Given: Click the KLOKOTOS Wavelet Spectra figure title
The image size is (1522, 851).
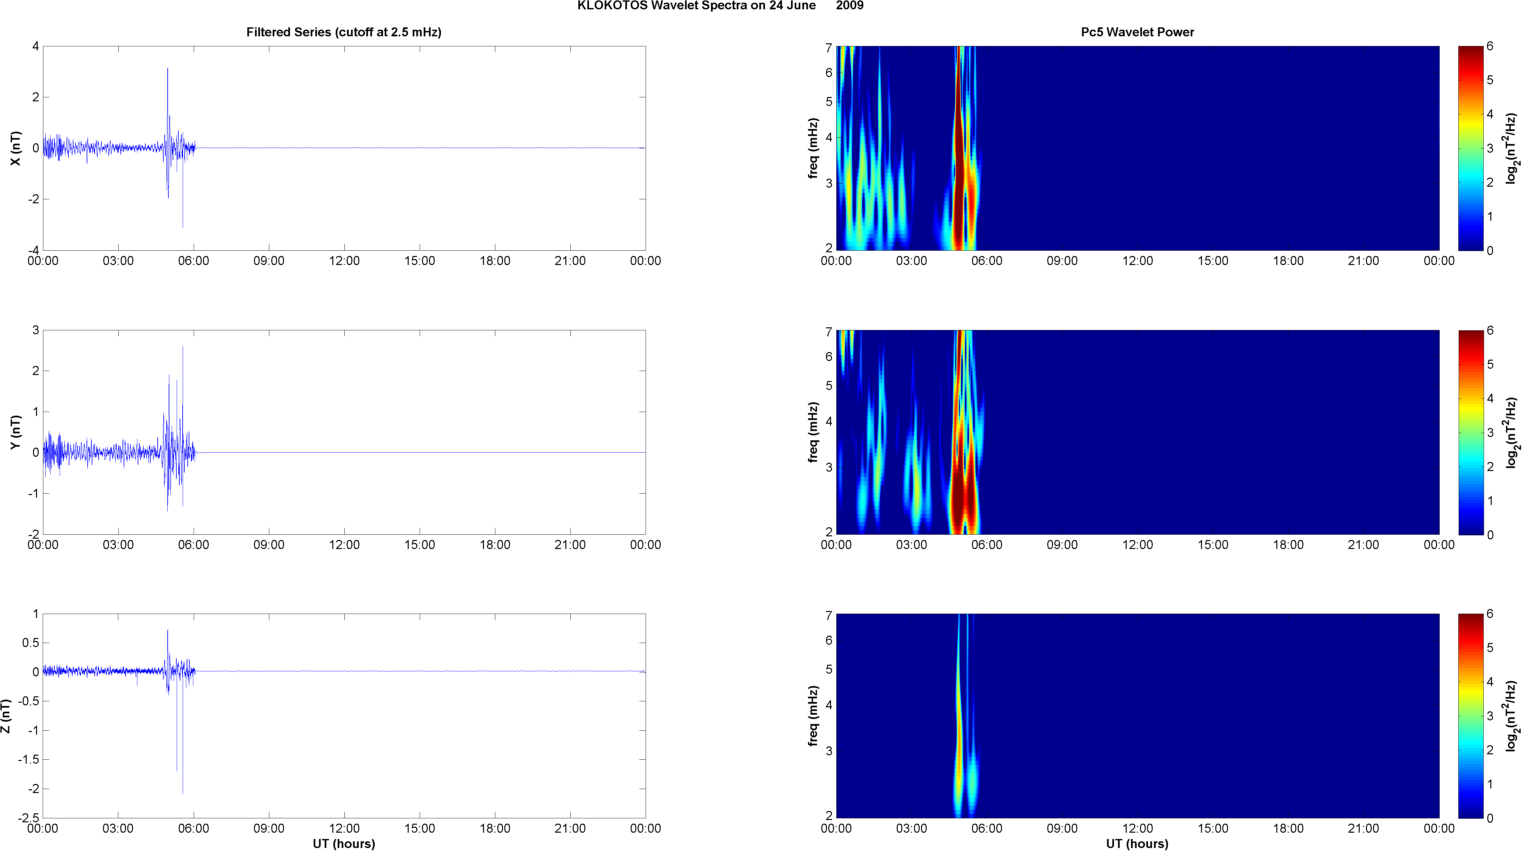Looking at the screenshot, I should point(721,6).
